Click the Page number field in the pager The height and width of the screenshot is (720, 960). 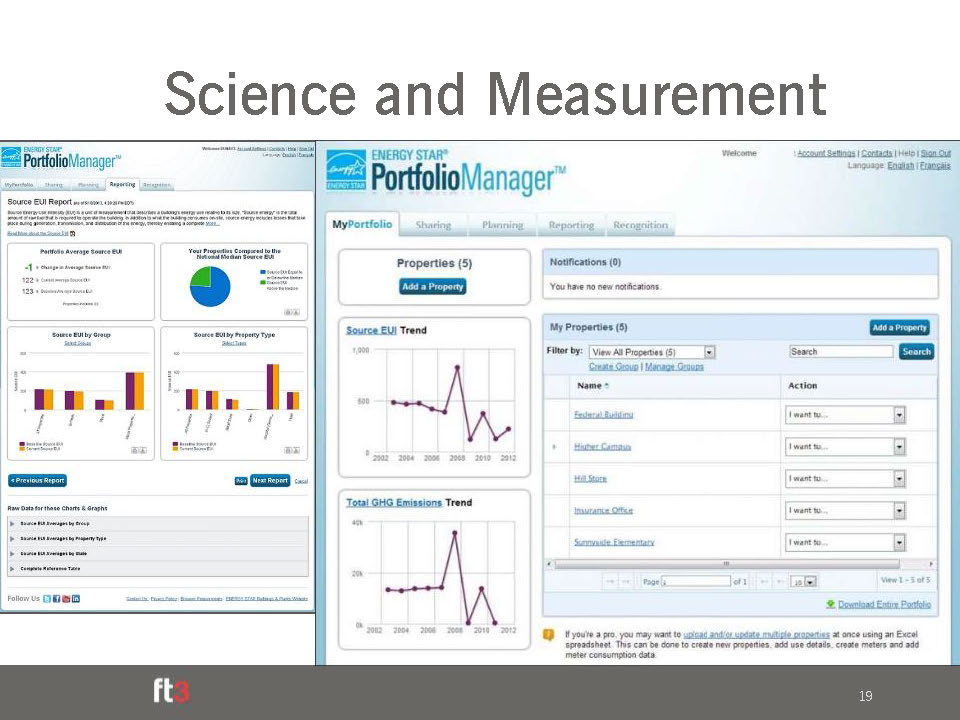[696, 581]
